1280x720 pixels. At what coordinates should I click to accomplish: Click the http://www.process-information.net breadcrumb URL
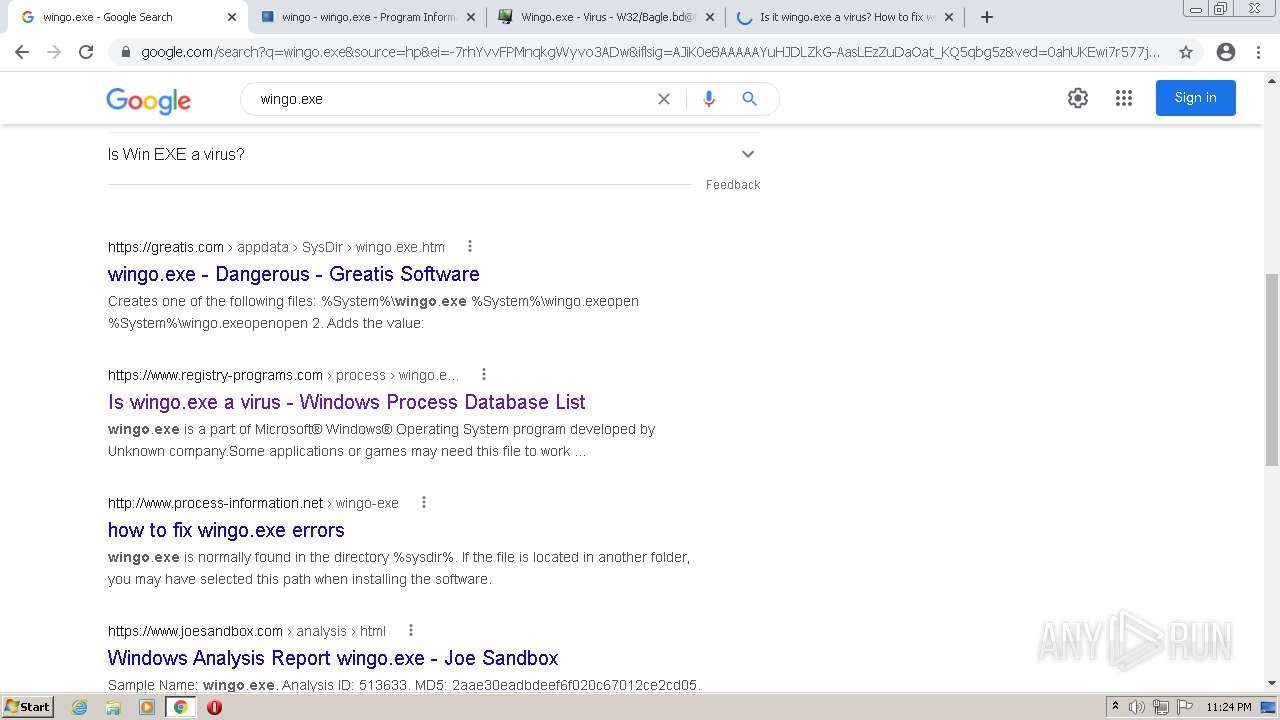pyautogui.click(x=215, y=503)
